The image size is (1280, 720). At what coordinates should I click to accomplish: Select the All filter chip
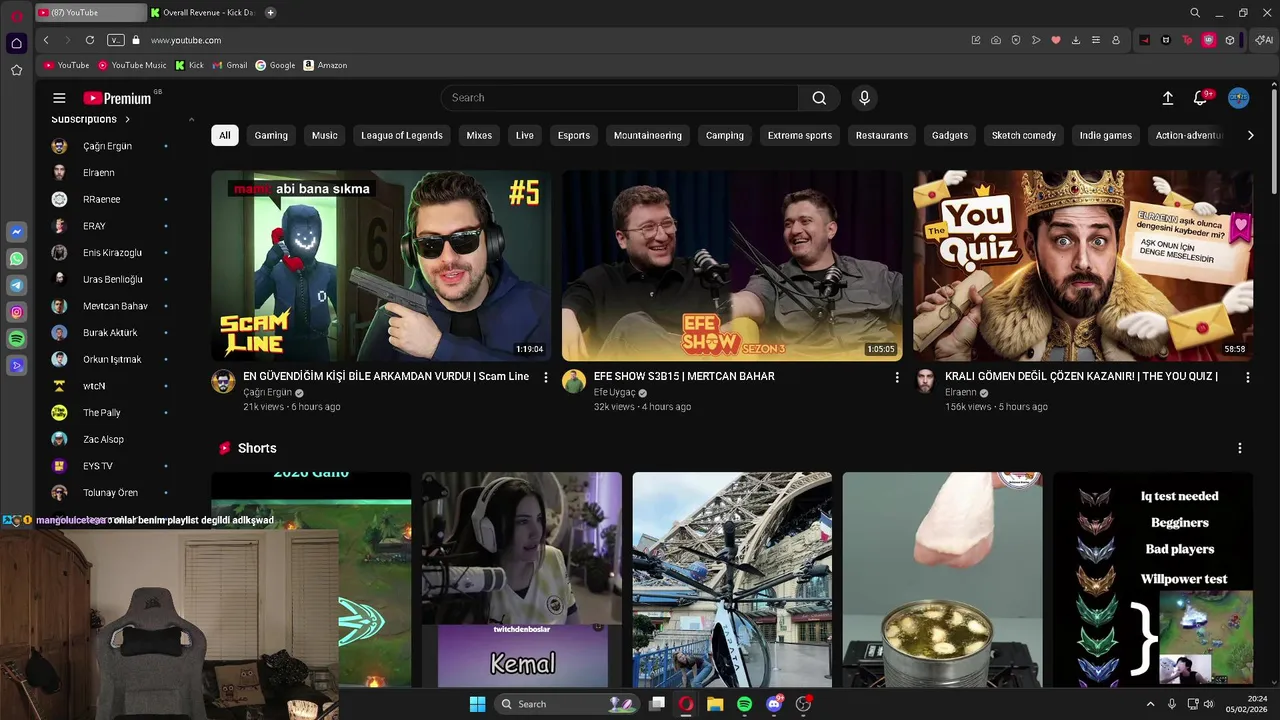225,135
